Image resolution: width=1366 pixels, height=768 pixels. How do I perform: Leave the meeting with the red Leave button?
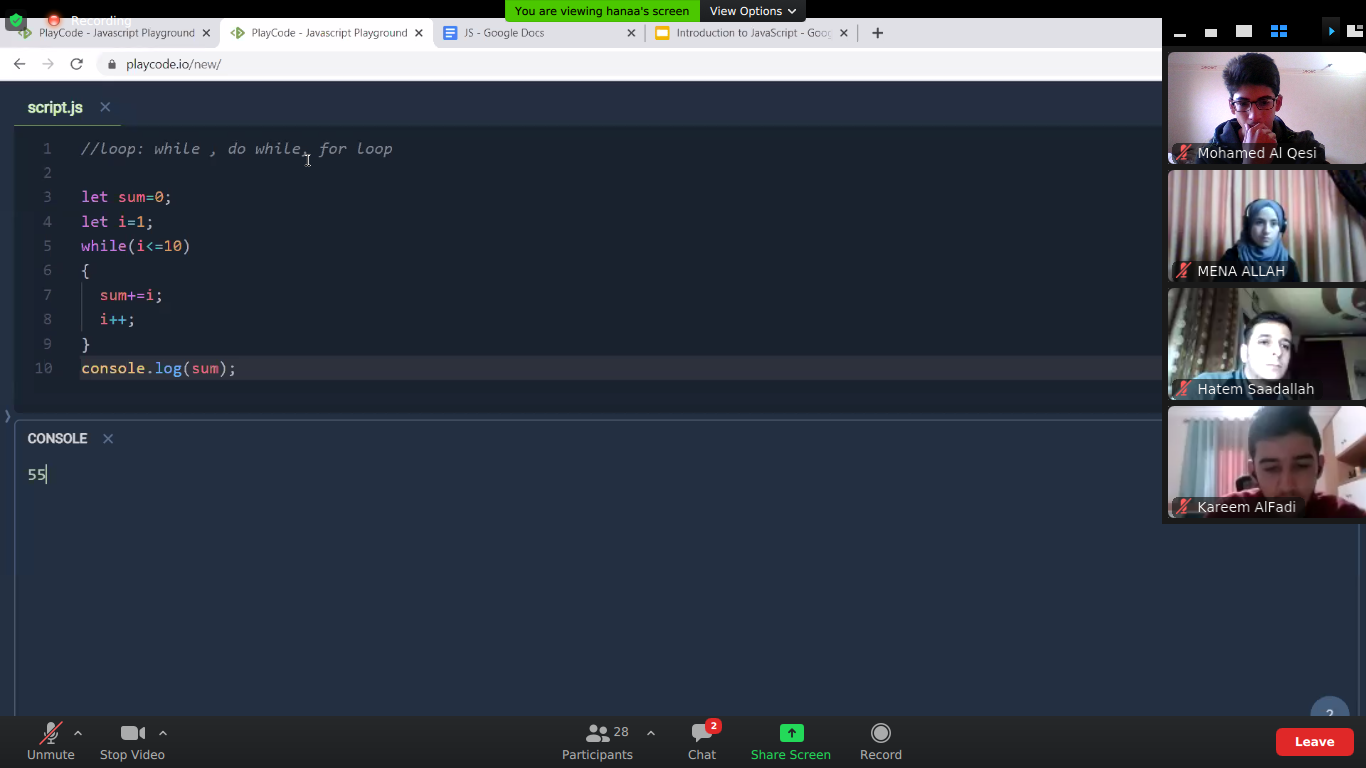[x=1314, y=742]
